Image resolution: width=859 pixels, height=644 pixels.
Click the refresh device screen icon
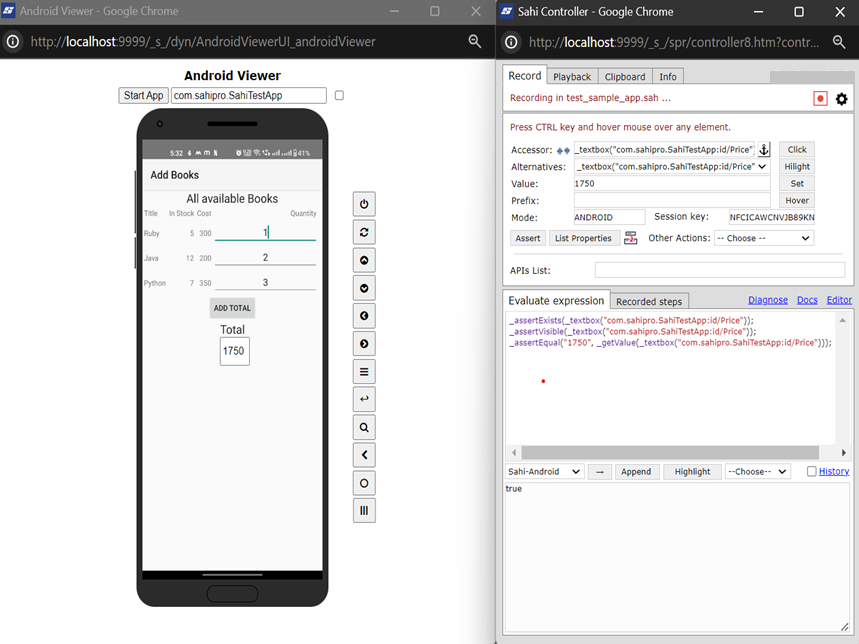click(364, 232)
